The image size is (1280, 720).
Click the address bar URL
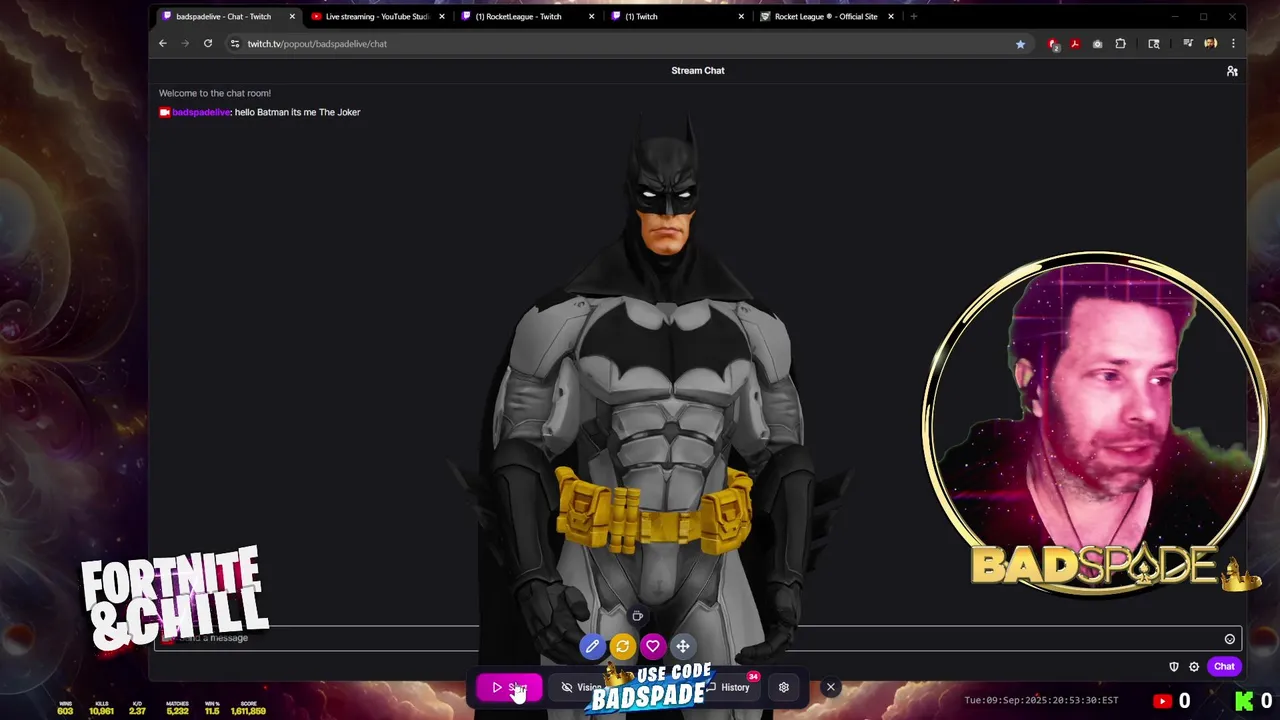(317, 44)
